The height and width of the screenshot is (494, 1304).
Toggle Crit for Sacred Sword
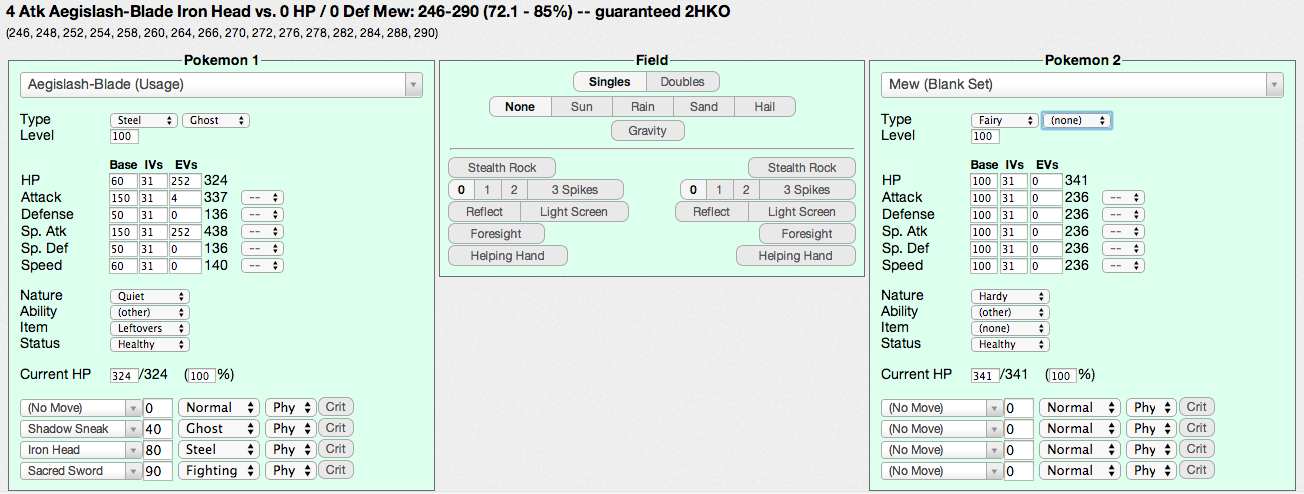336,470
